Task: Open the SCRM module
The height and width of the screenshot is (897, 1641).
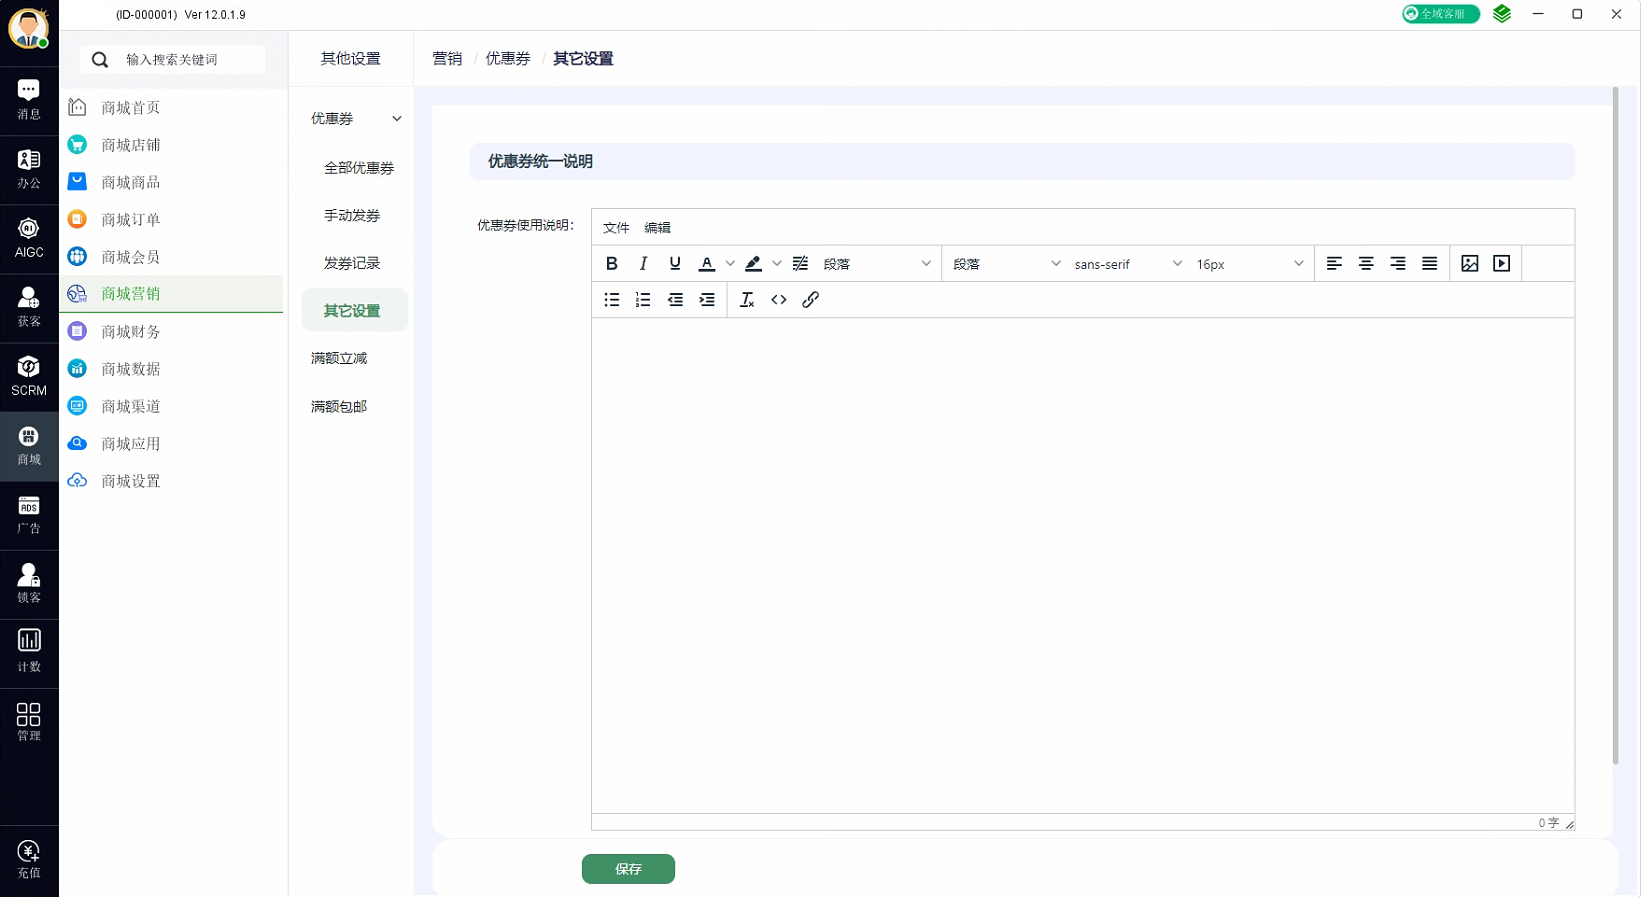Action: pos(29,376)
